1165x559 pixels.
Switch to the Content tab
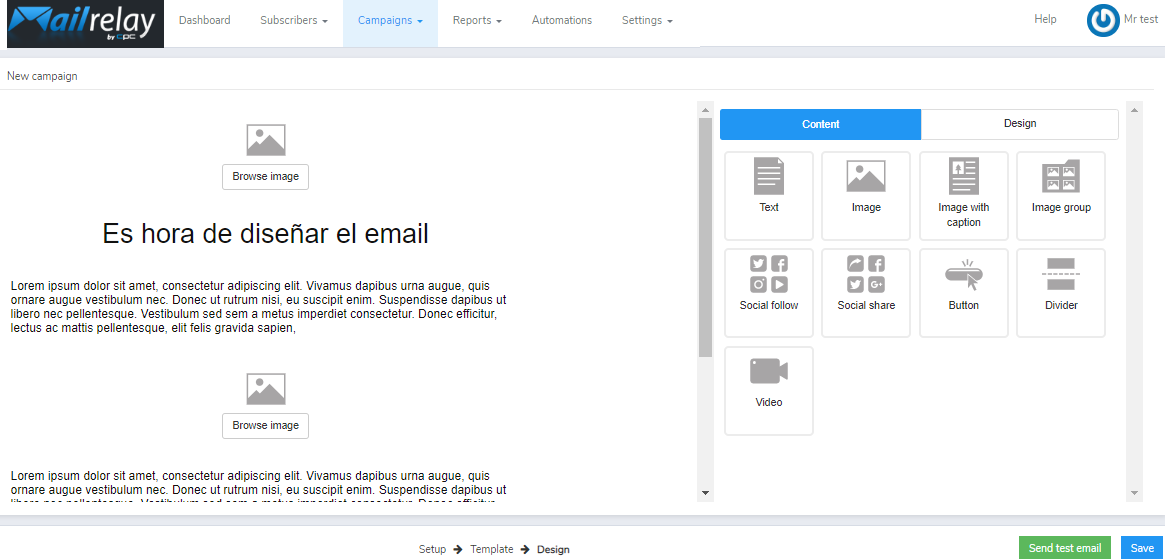click(x=820, y=124)
